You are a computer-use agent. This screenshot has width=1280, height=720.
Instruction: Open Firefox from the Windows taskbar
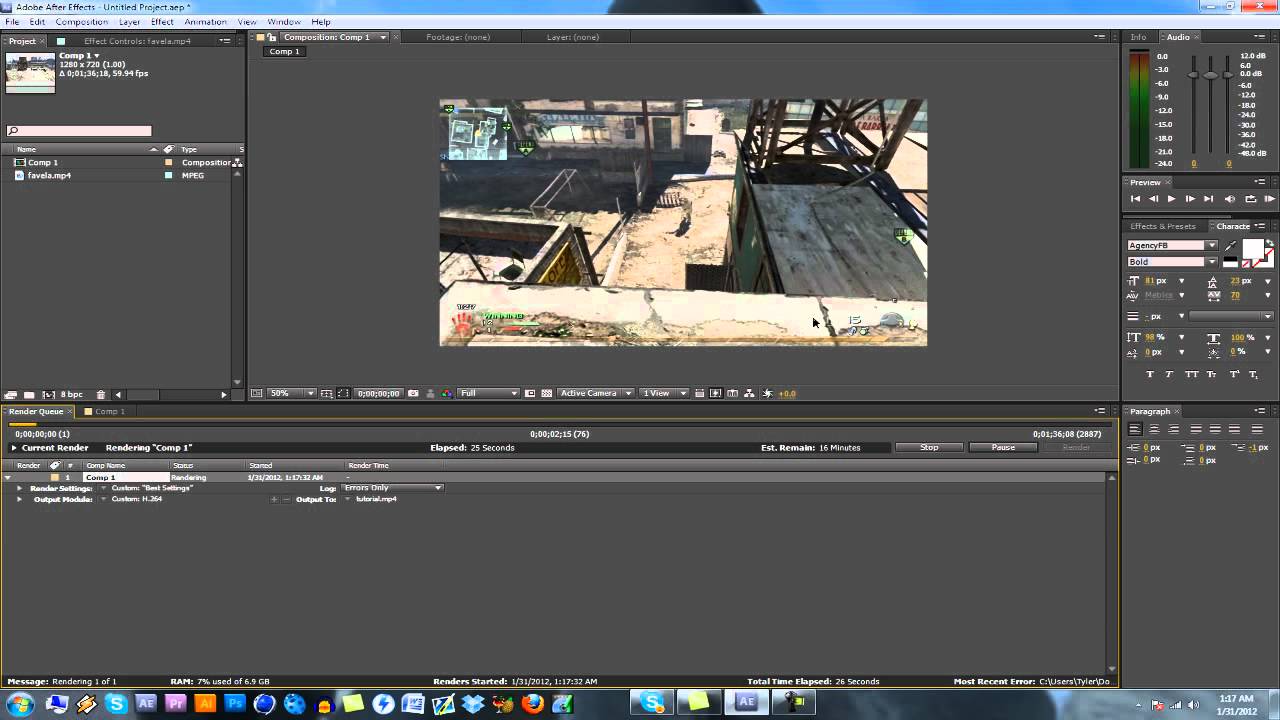pos(533,704)
